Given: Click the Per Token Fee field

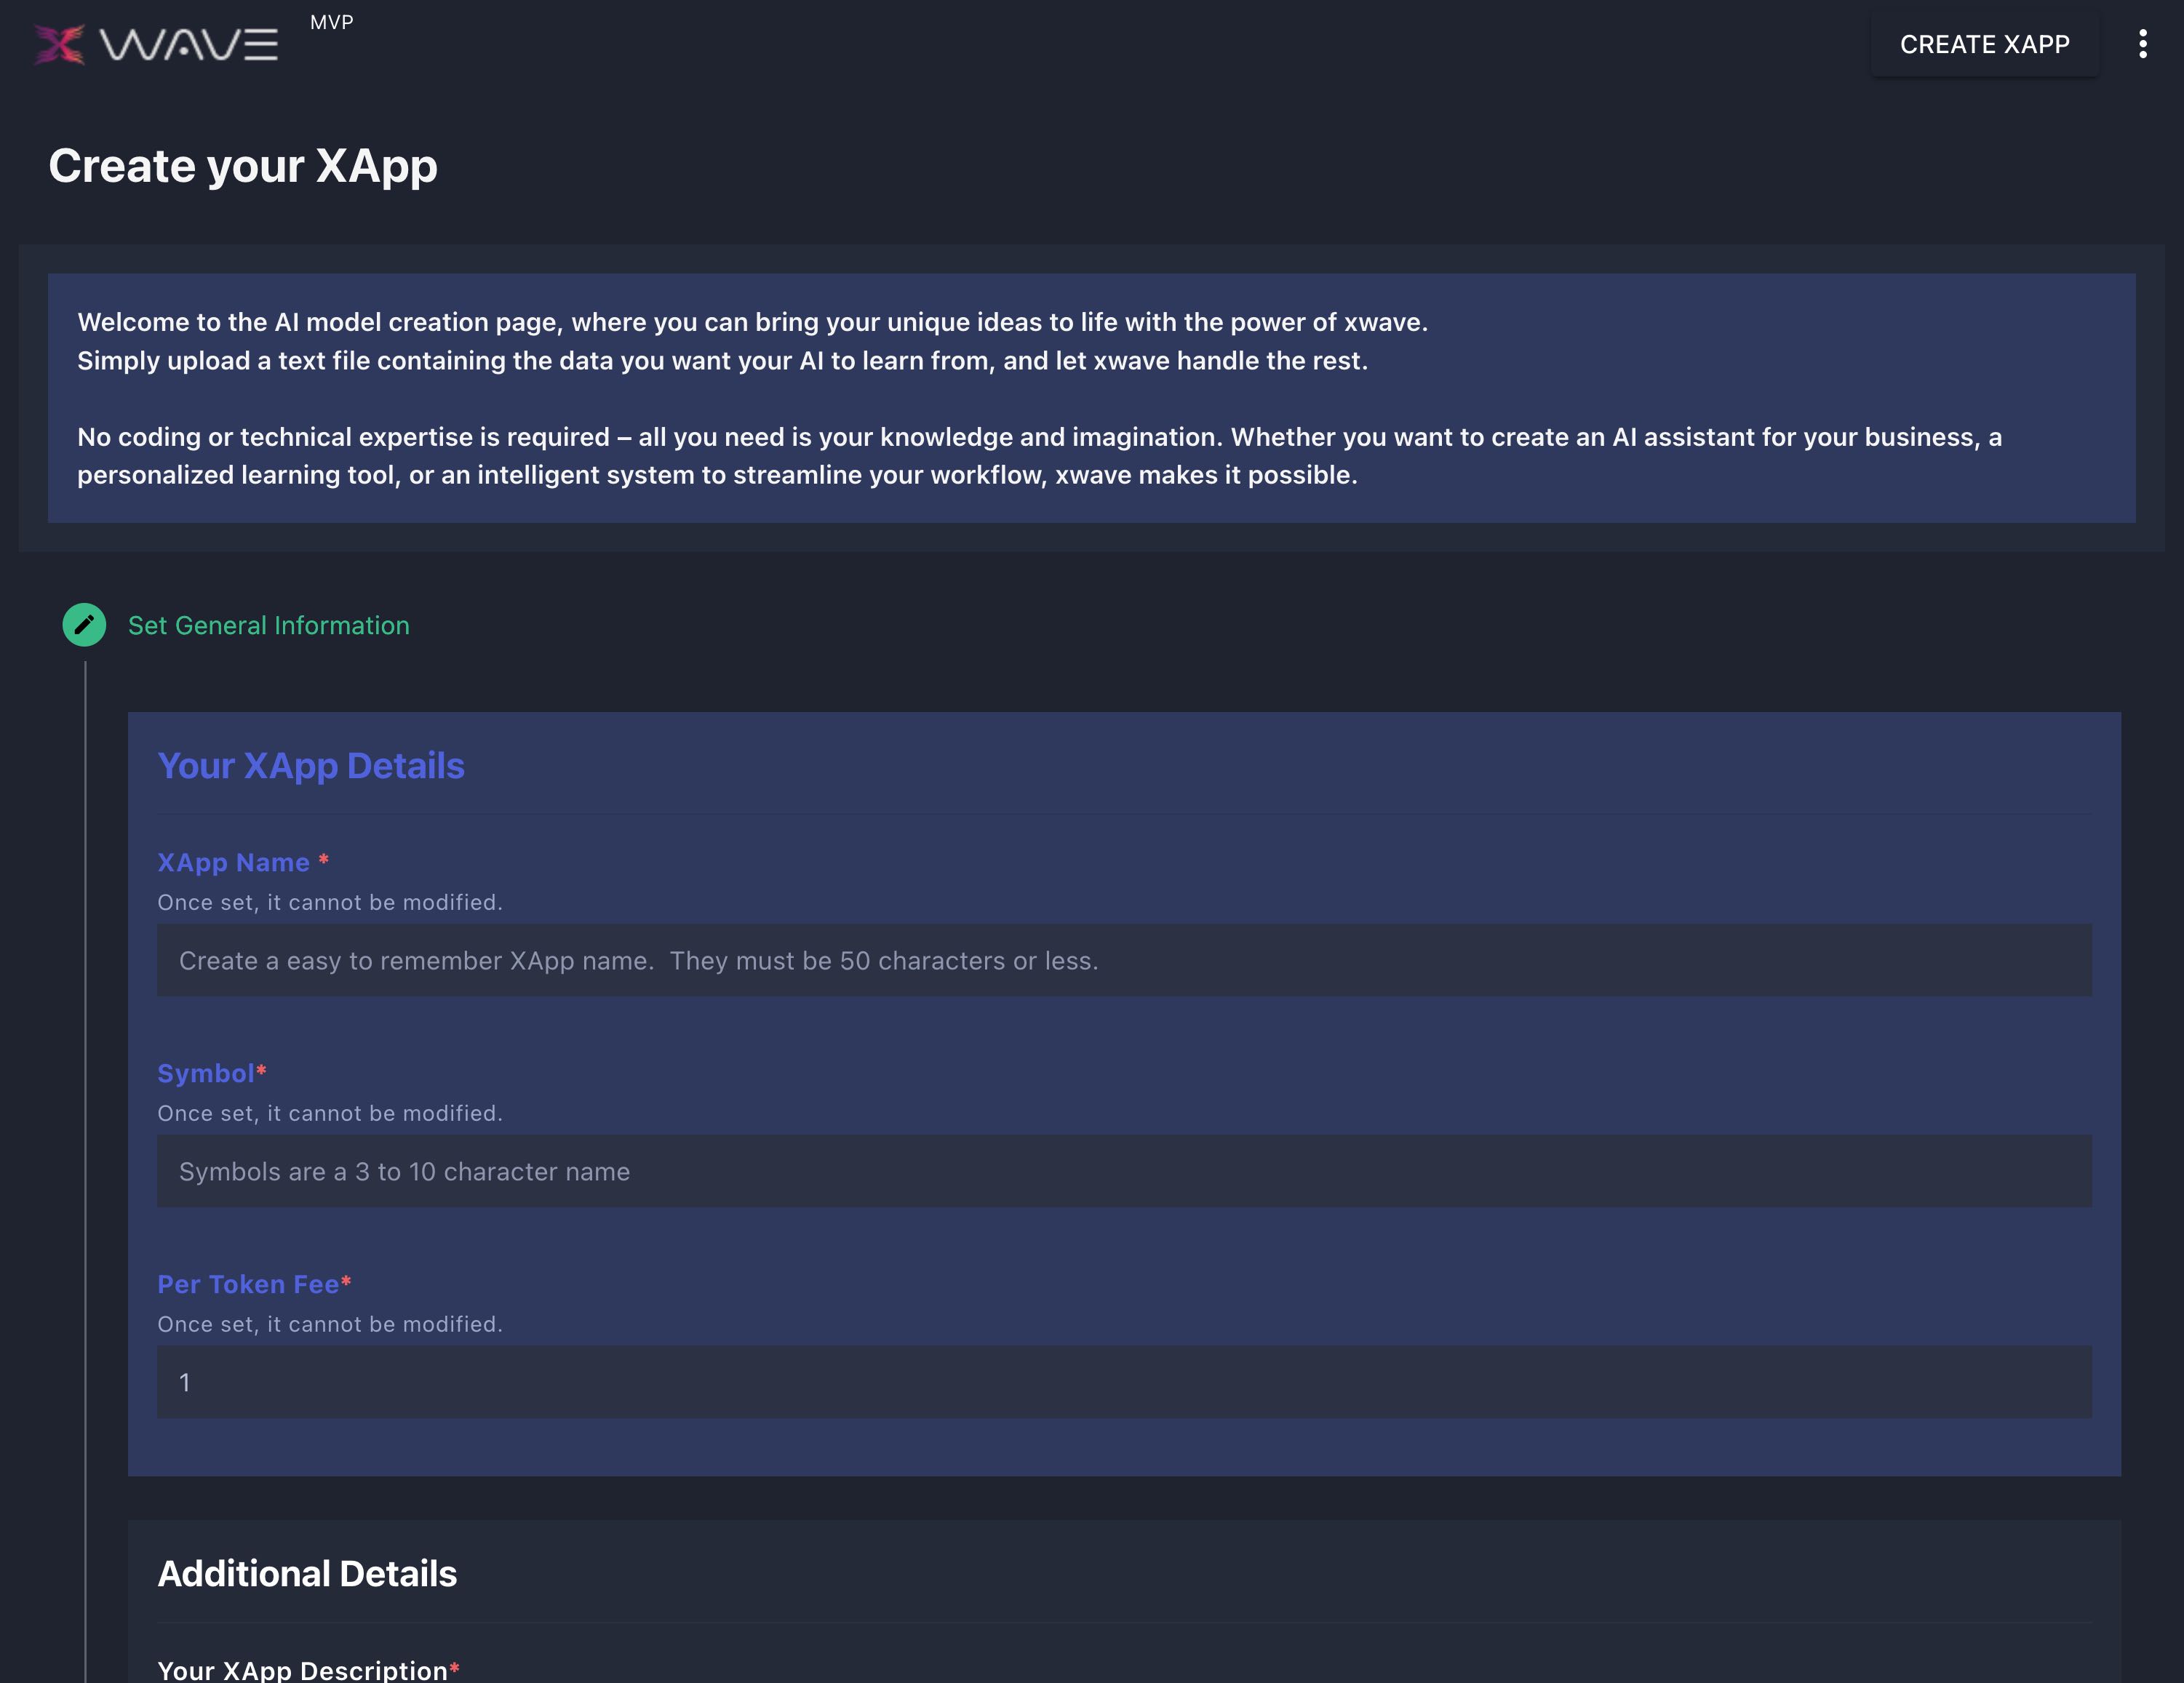Looking at the screenshot, I should [1124, 1382].
